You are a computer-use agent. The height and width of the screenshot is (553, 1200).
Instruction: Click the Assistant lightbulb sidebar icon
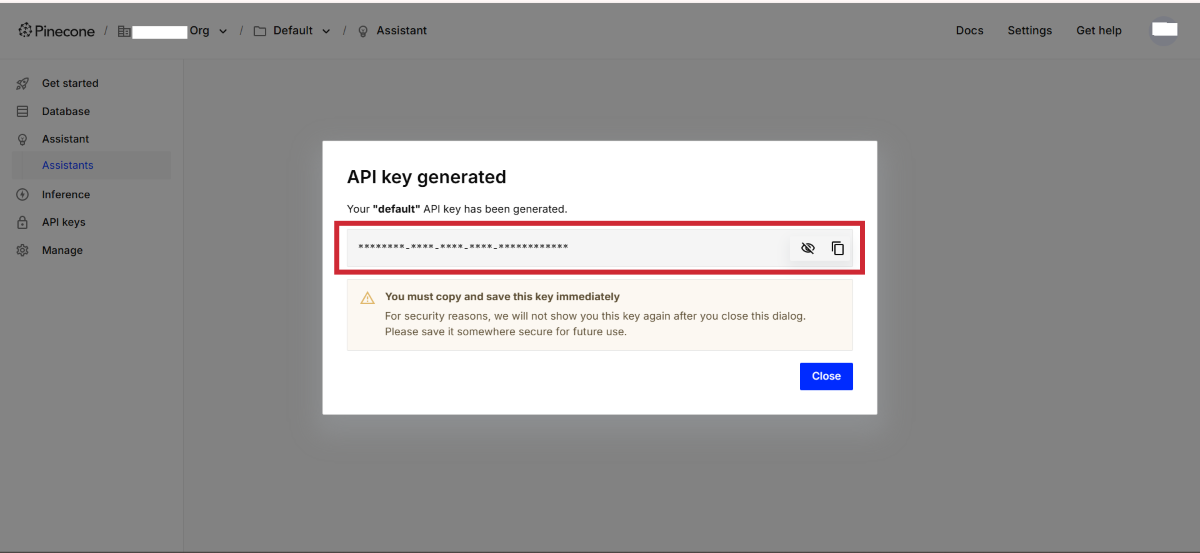click(x=22, y=140)
